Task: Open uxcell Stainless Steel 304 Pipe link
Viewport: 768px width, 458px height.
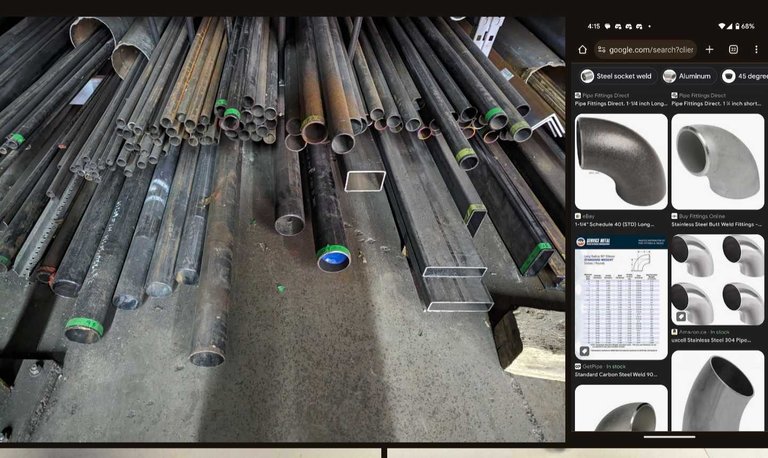Action: (716, 340)
